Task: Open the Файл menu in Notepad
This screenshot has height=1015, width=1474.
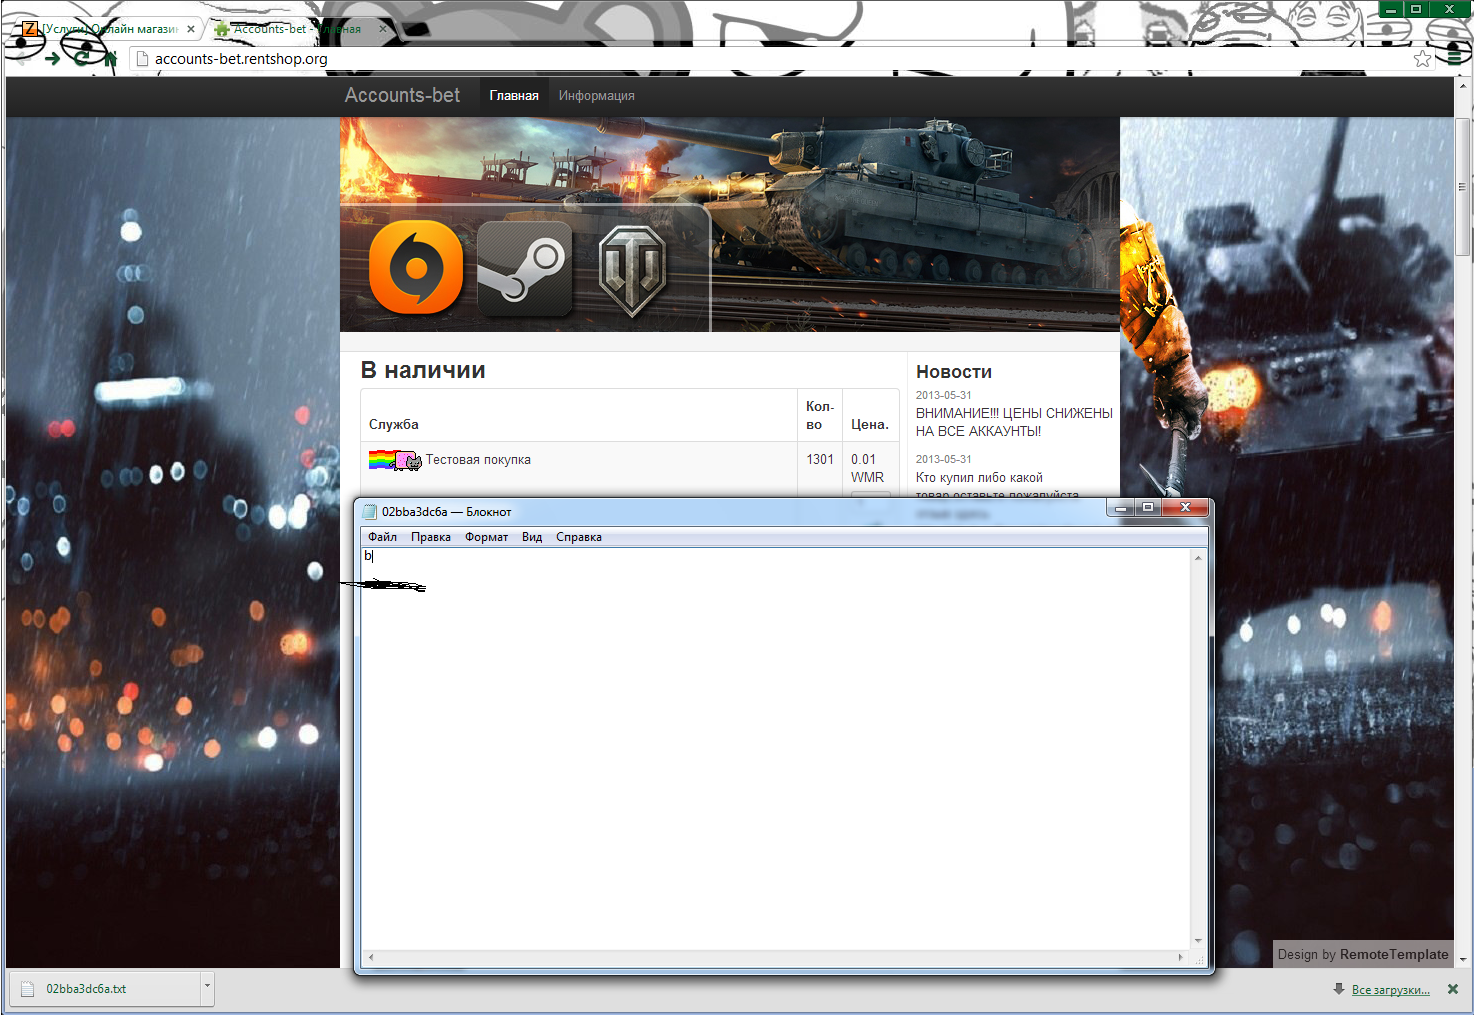Action: 382,537
